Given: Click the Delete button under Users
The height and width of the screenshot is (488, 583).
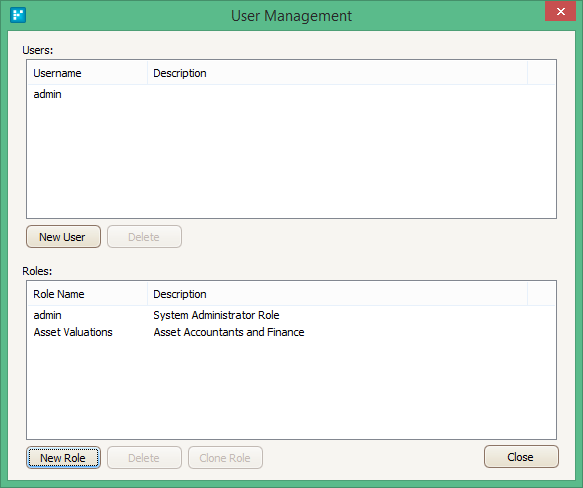Looking at the screenshot, I should click(x=144, y=237).
